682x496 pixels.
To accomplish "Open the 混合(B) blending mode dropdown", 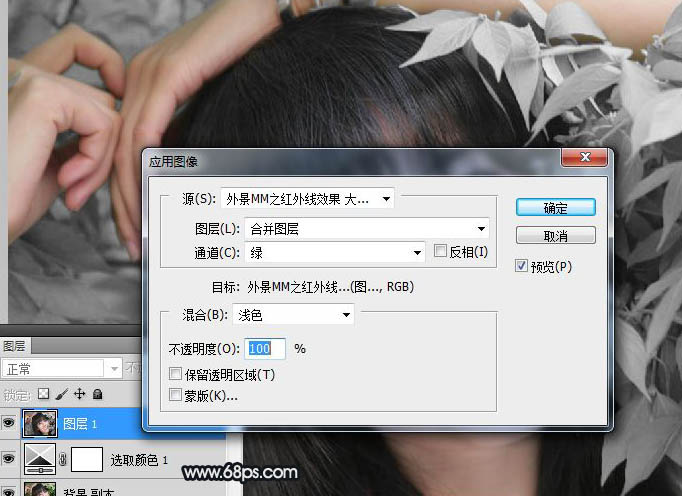I will [x=294, y=315].
